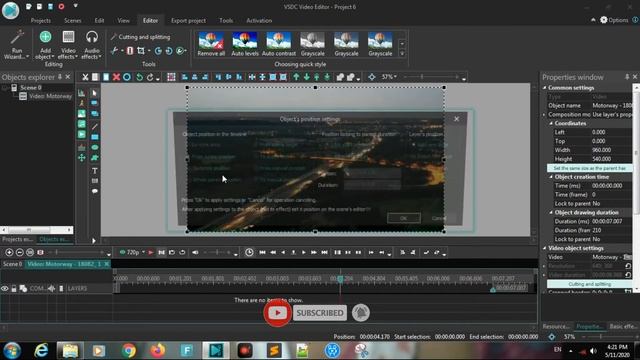The image size is (640, 360).
Task: Open the Audio effects dropdown arrow
Action: [x=100, y=57]
